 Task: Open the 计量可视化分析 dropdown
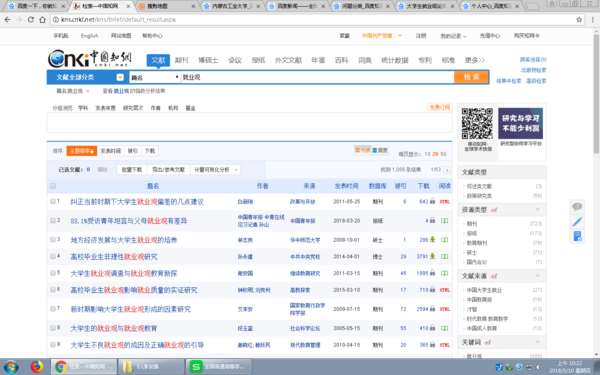(216, 170)
